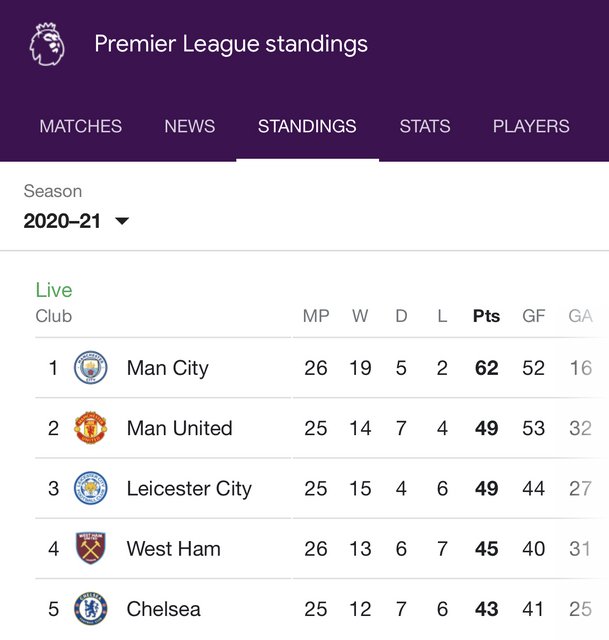Click the Premier League standings title
Viewport: 609px width, 640px height.
(231, 44)
